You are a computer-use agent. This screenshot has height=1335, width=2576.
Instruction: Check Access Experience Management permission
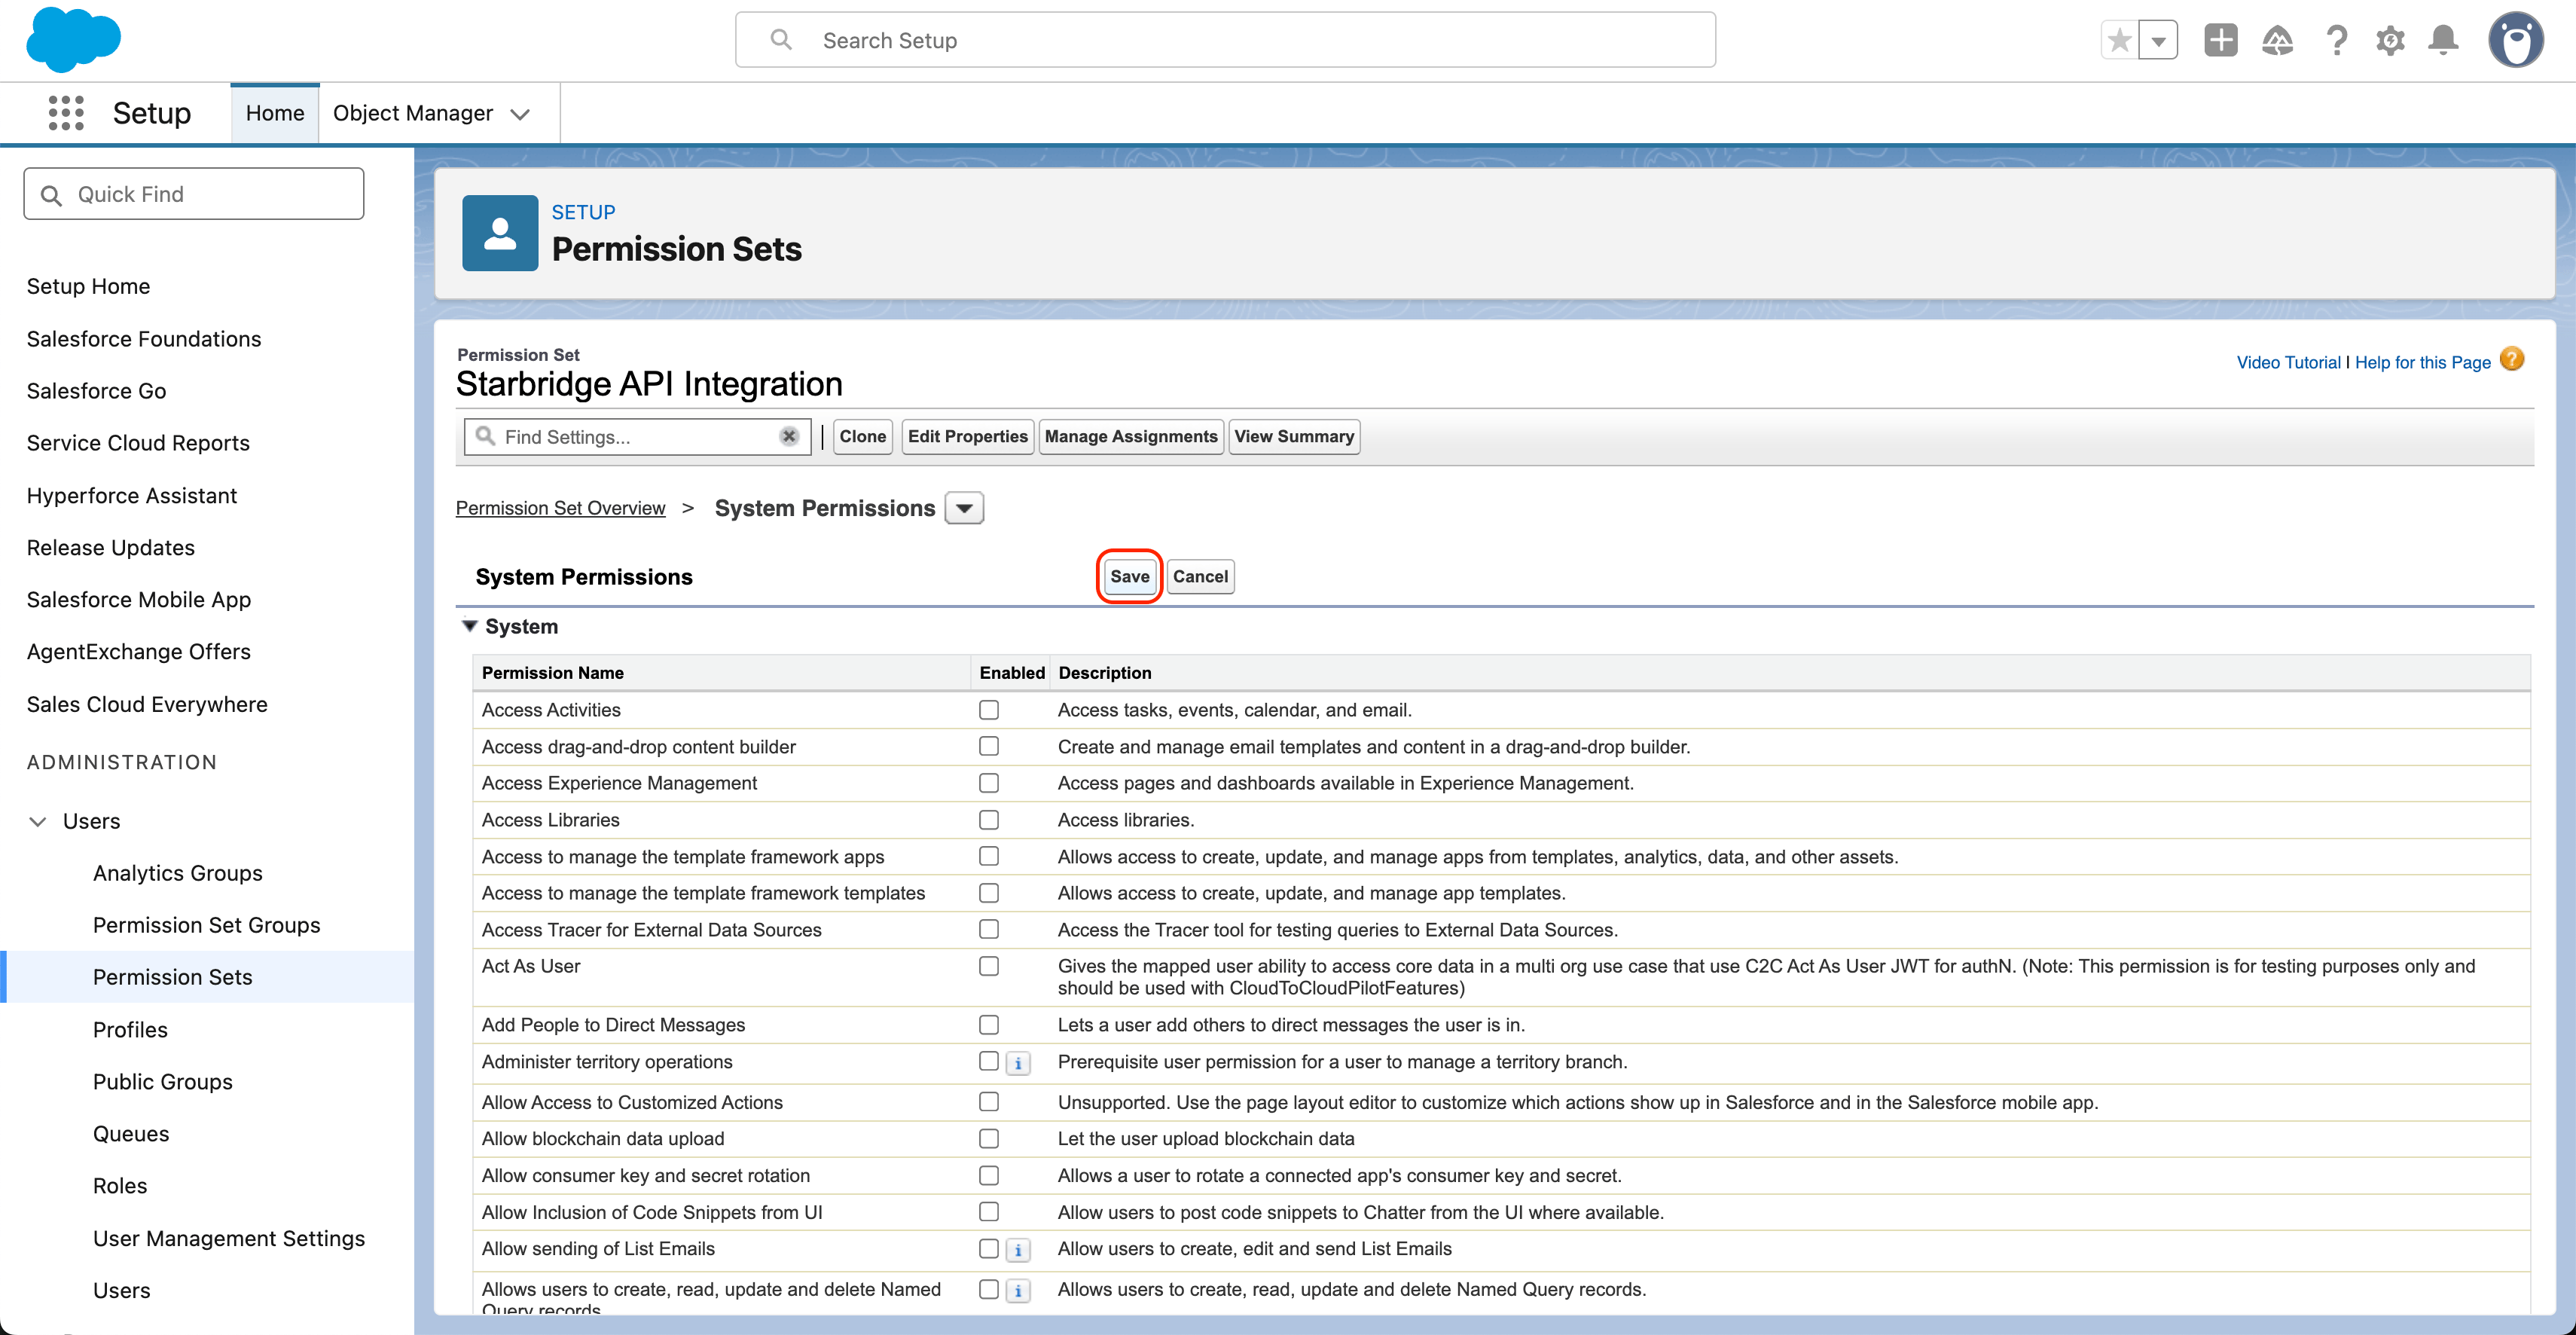coord(989,783)
